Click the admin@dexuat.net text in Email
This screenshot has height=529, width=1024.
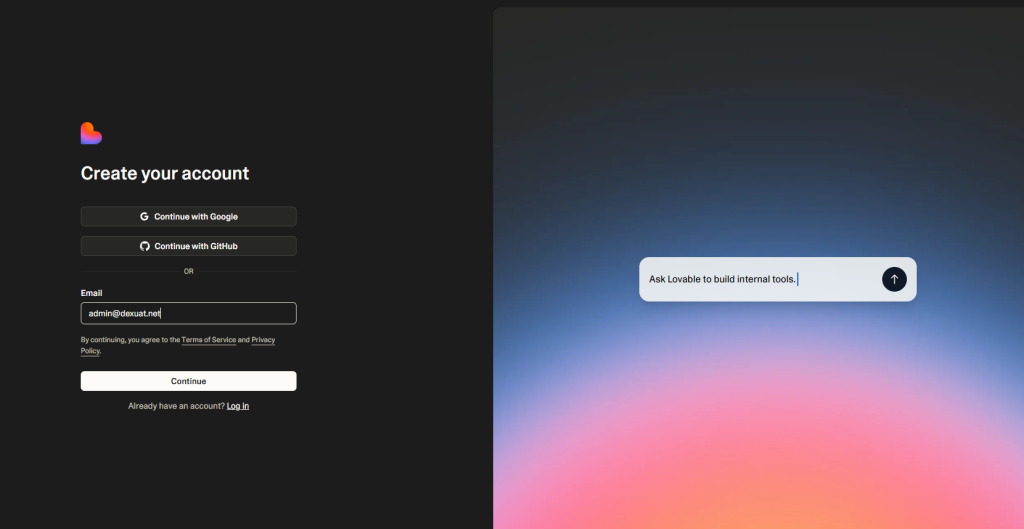click(125, 313)
